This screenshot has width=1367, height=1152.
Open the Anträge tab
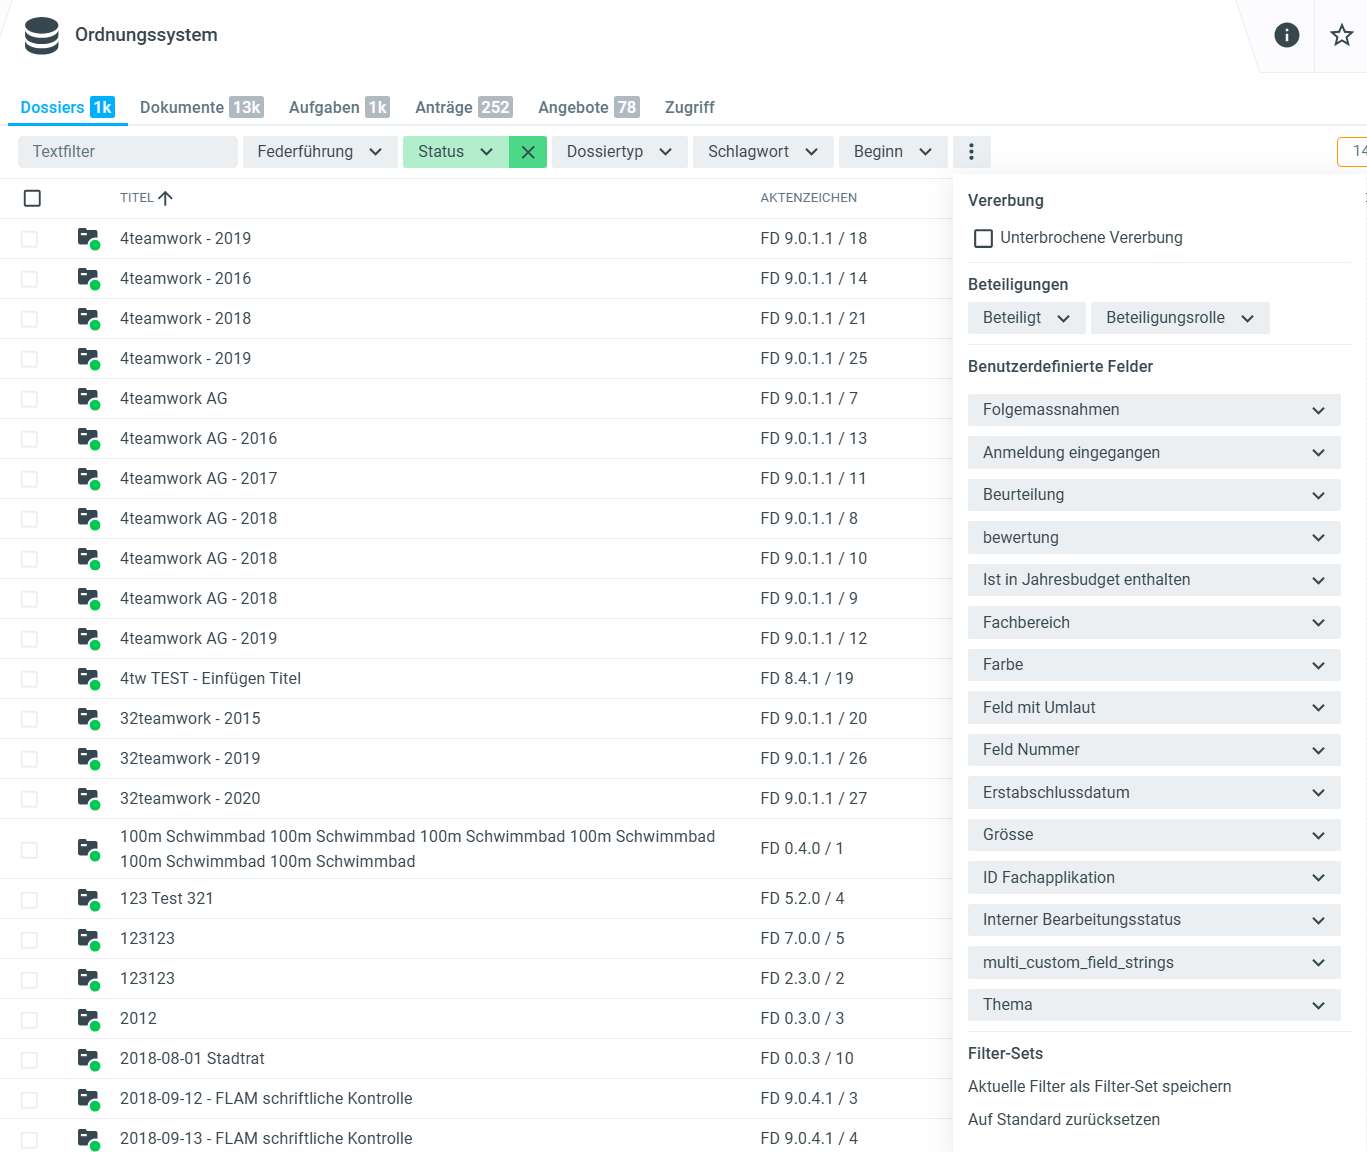coord(462,107)
